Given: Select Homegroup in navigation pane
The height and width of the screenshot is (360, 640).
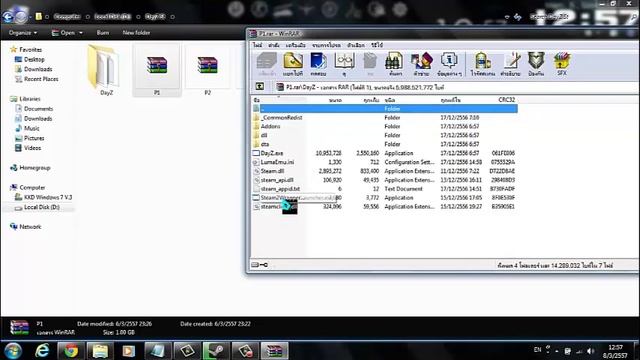Looking at the screenshot, I should pyautogui.click(x=35, y=168).
